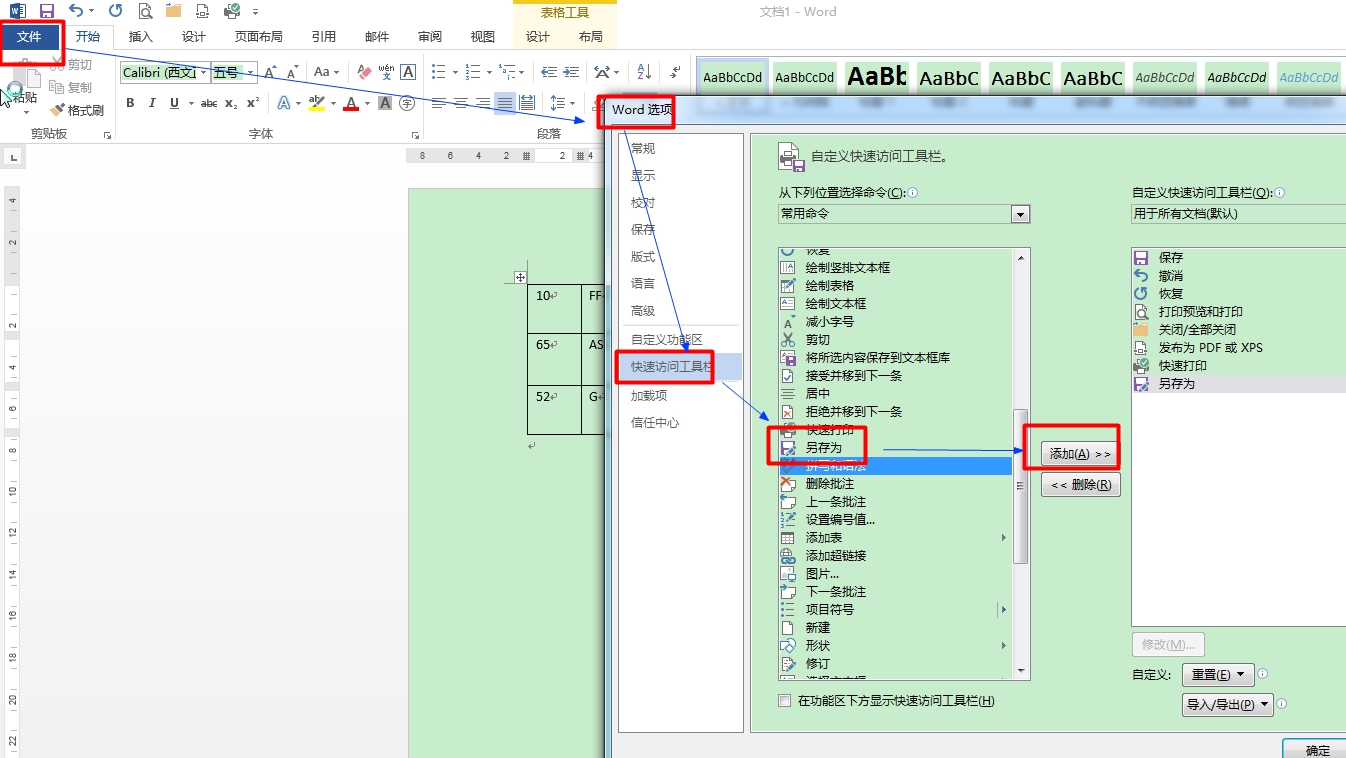Select 高级 in the Word 选项 sidebar
1346x758 pixels.
click(643, 311)
